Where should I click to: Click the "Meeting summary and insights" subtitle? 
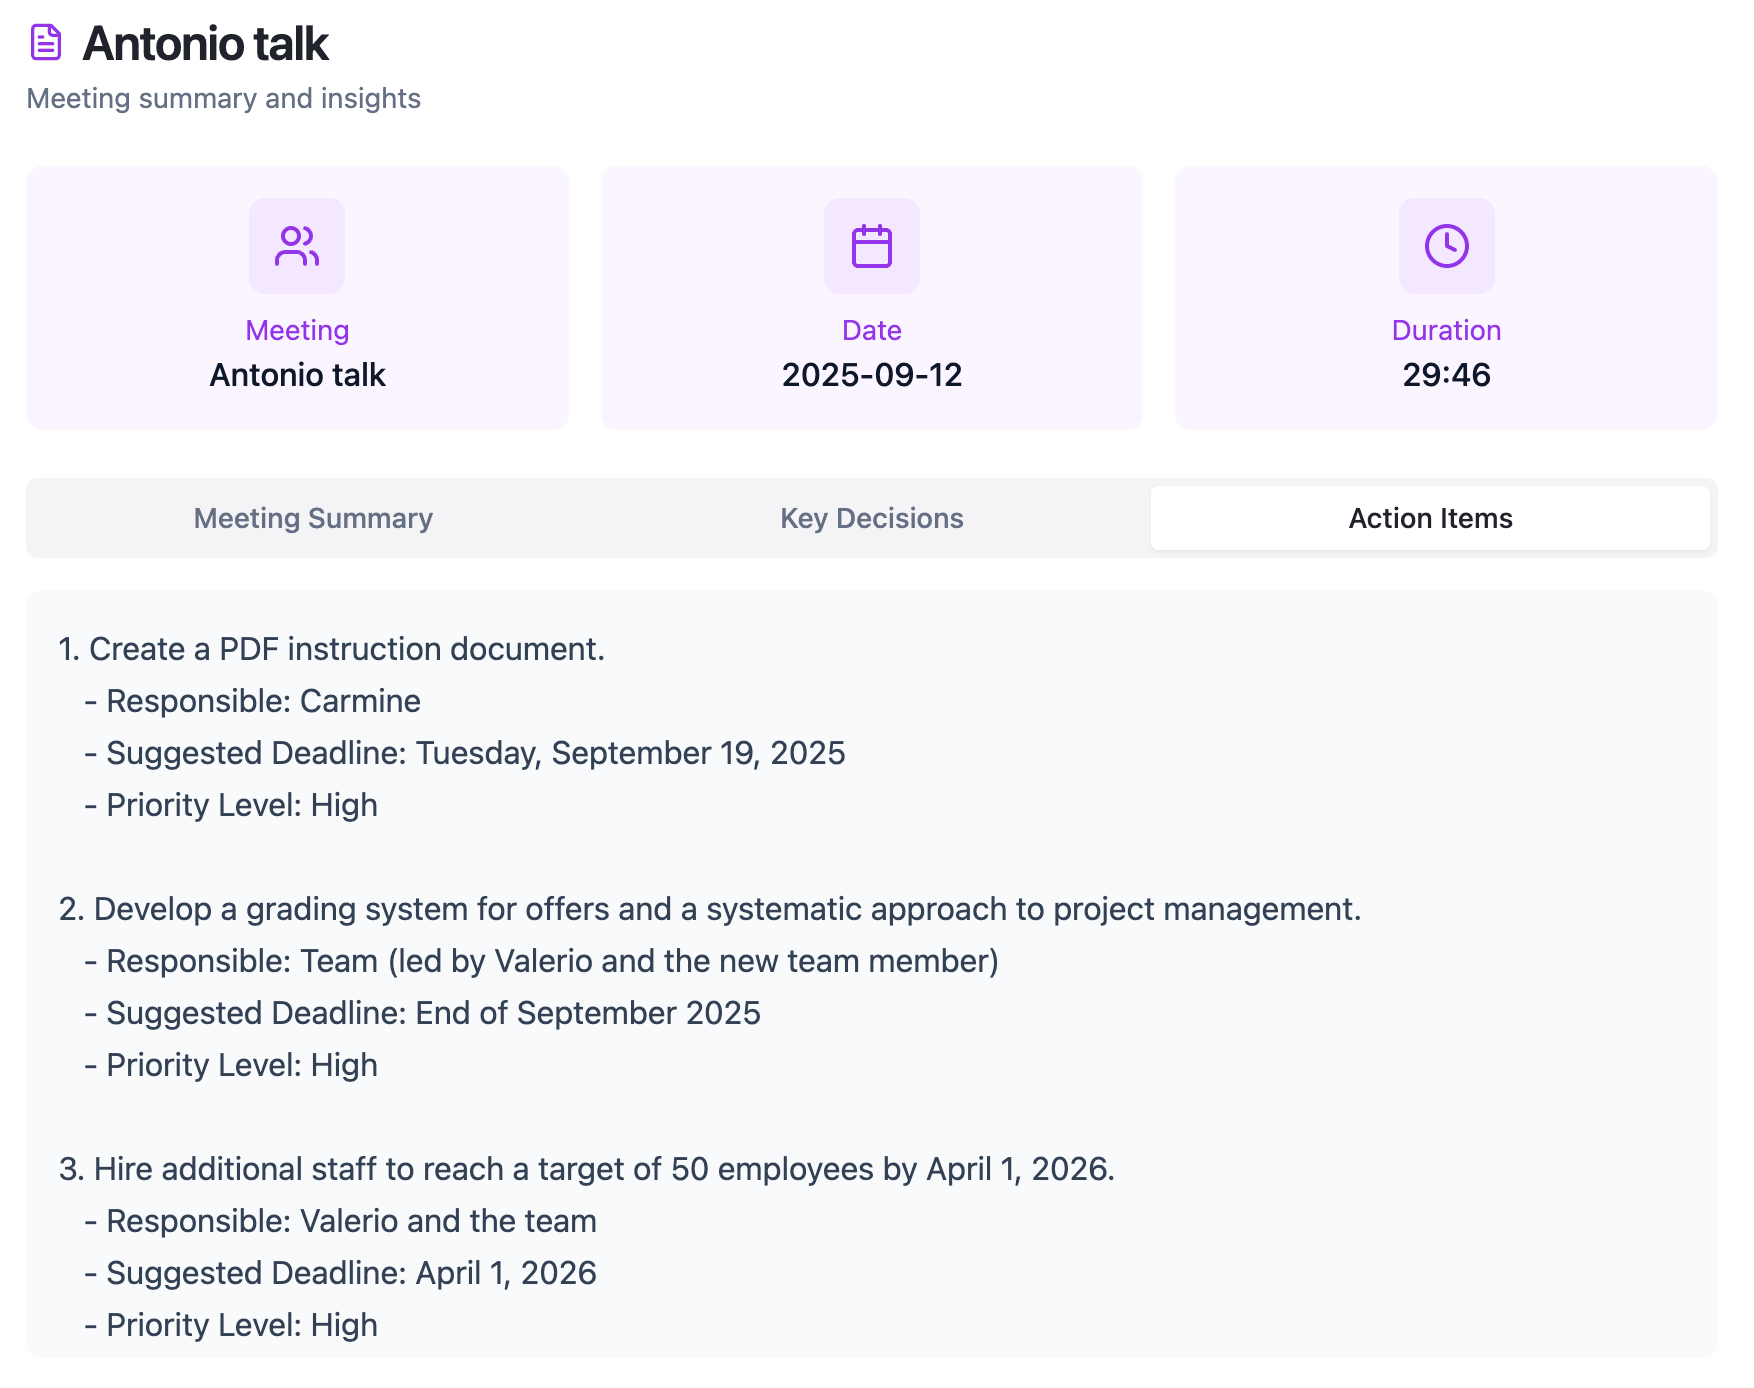223,98
